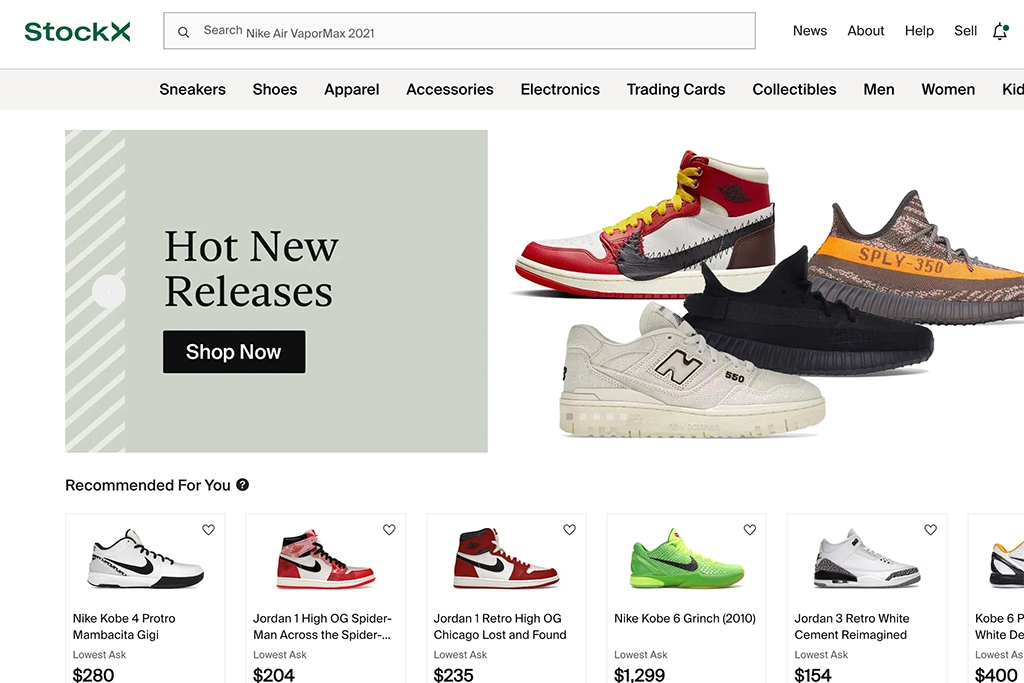This screenshot has width=1024, height=683.
Task: Click the Recommended For You help icon
Action: (x=242, y=485)
